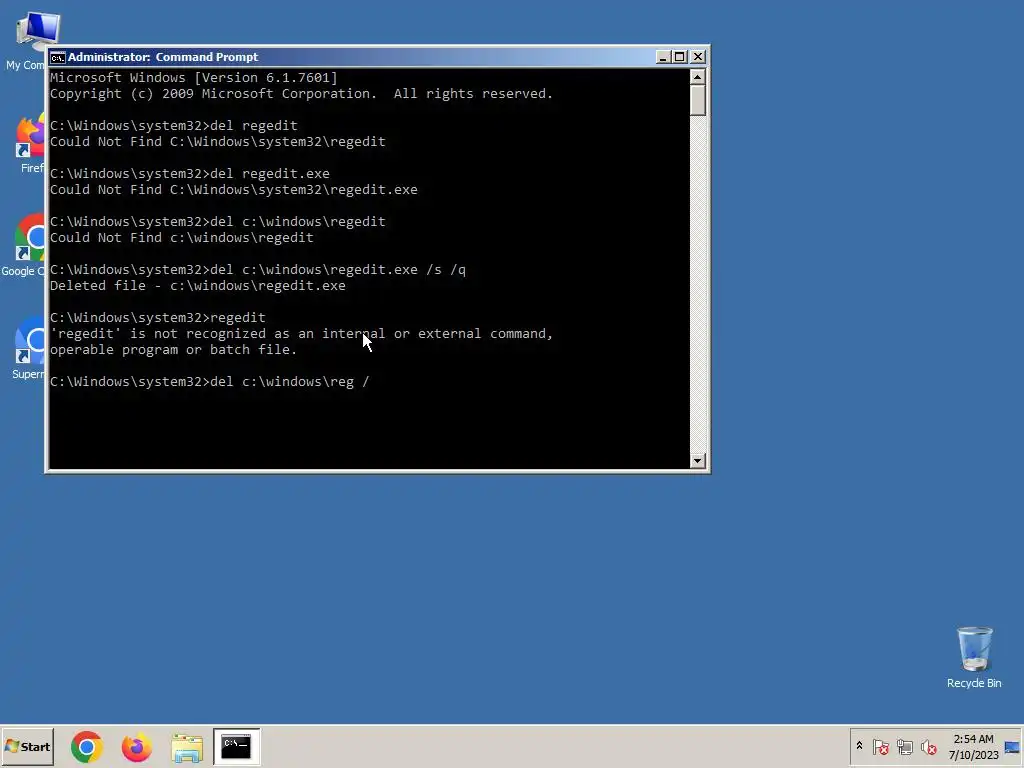
Task: Open the network status tray icon
Action: tap(904, 746)
